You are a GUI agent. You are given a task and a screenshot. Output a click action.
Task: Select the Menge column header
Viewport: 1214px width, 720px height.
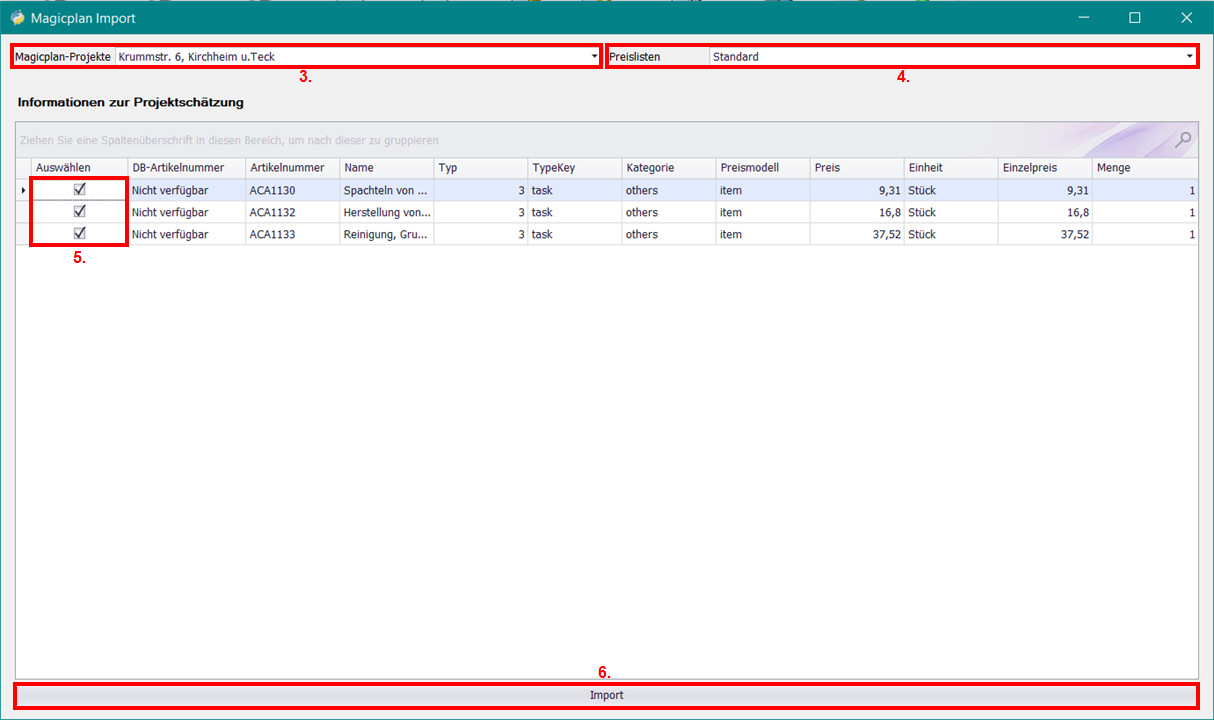click(1144, 168)
